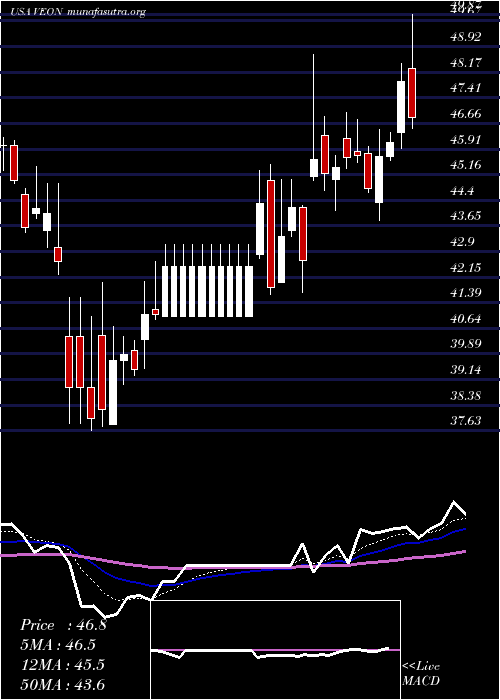Click the 38.38 price axis label
500x700 pixels.
coord(466,396)
